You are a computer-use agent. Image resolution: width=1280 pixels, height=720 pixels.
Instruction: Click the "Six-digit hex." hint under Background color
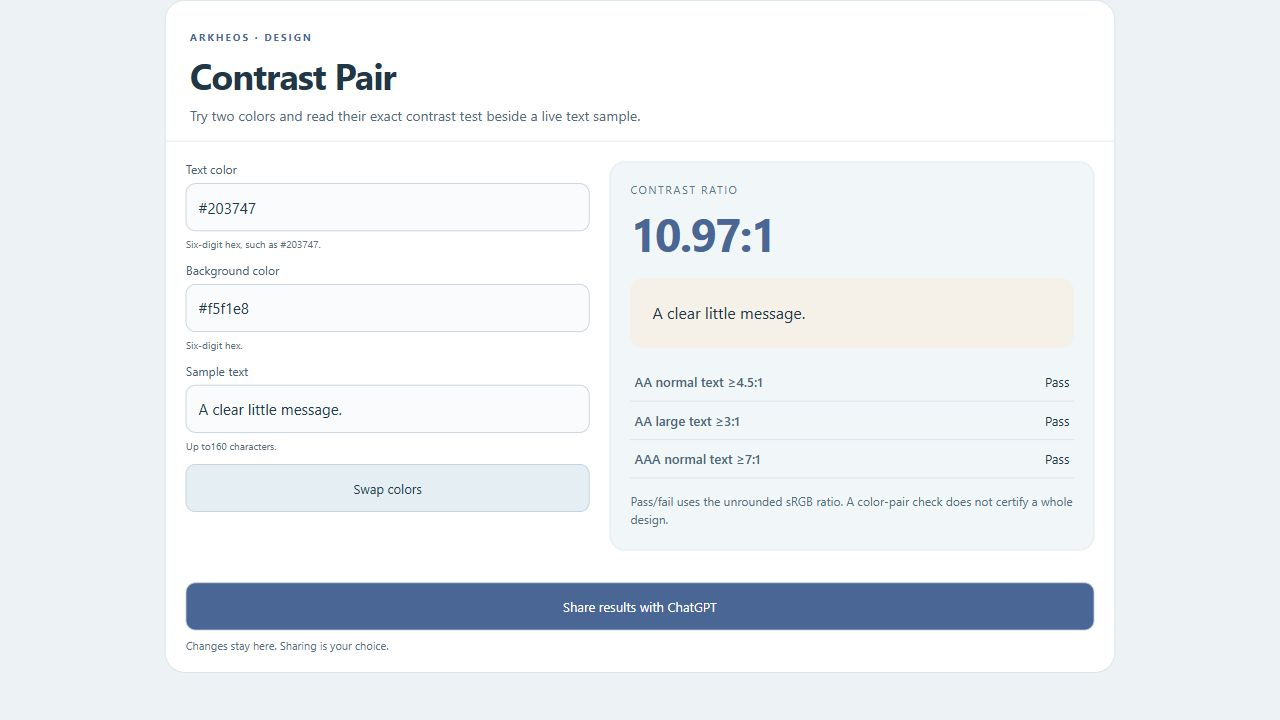click(x=214, y=346)
